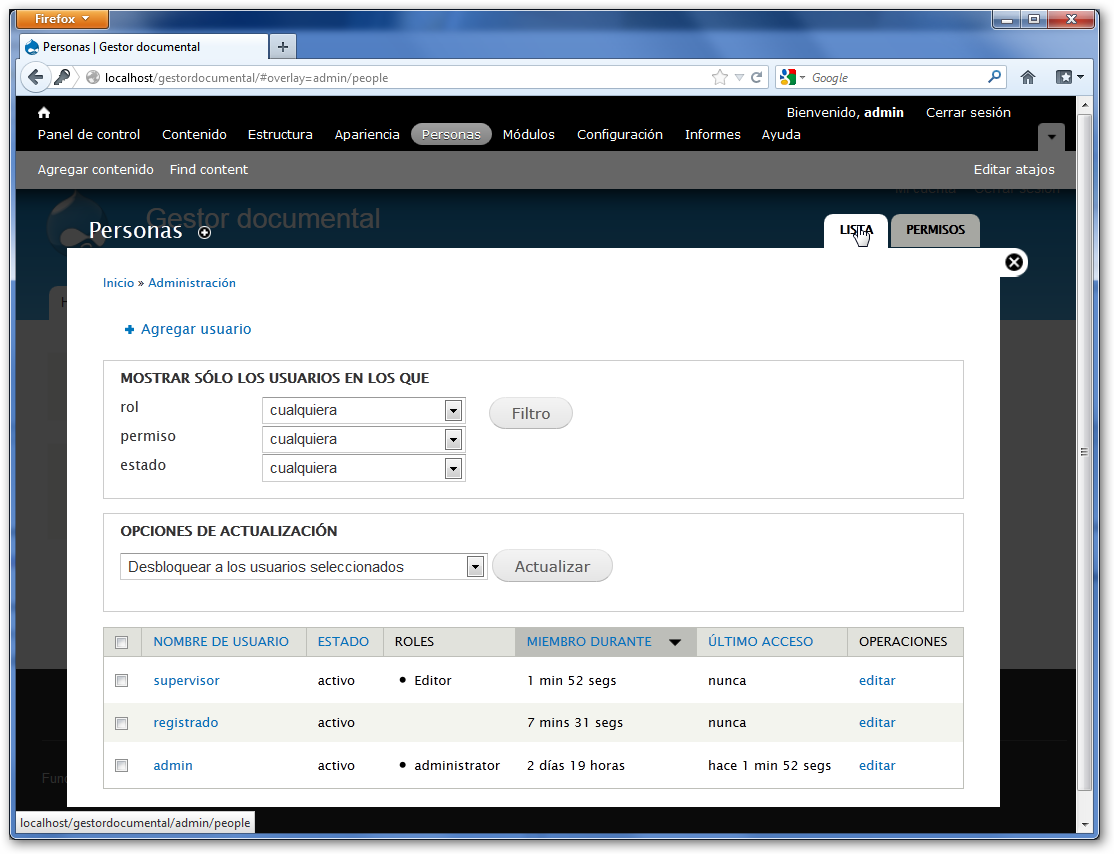Switch to the Permisos tab

point(935,230)
